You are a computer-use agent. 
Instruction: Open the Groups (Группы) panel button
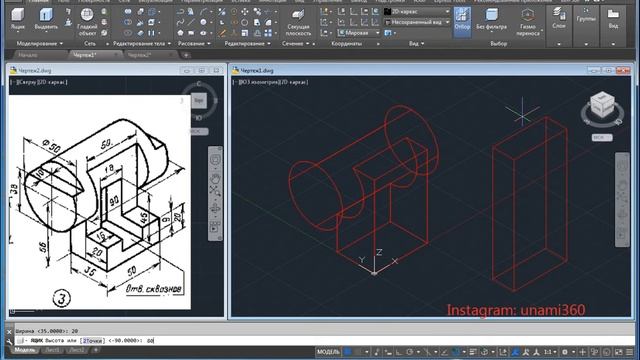click(586, 16)
